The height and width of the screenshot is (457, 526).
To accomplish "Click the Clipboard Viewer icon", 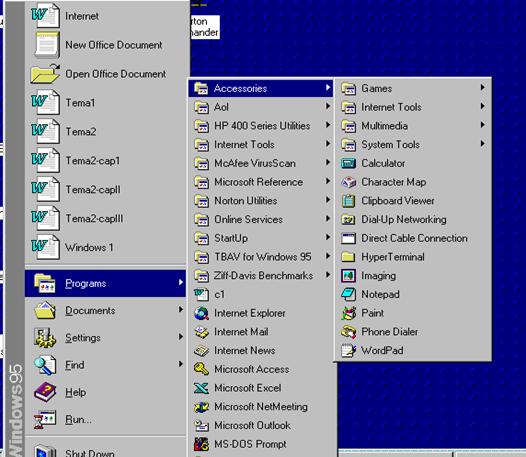I will point(348,201).
